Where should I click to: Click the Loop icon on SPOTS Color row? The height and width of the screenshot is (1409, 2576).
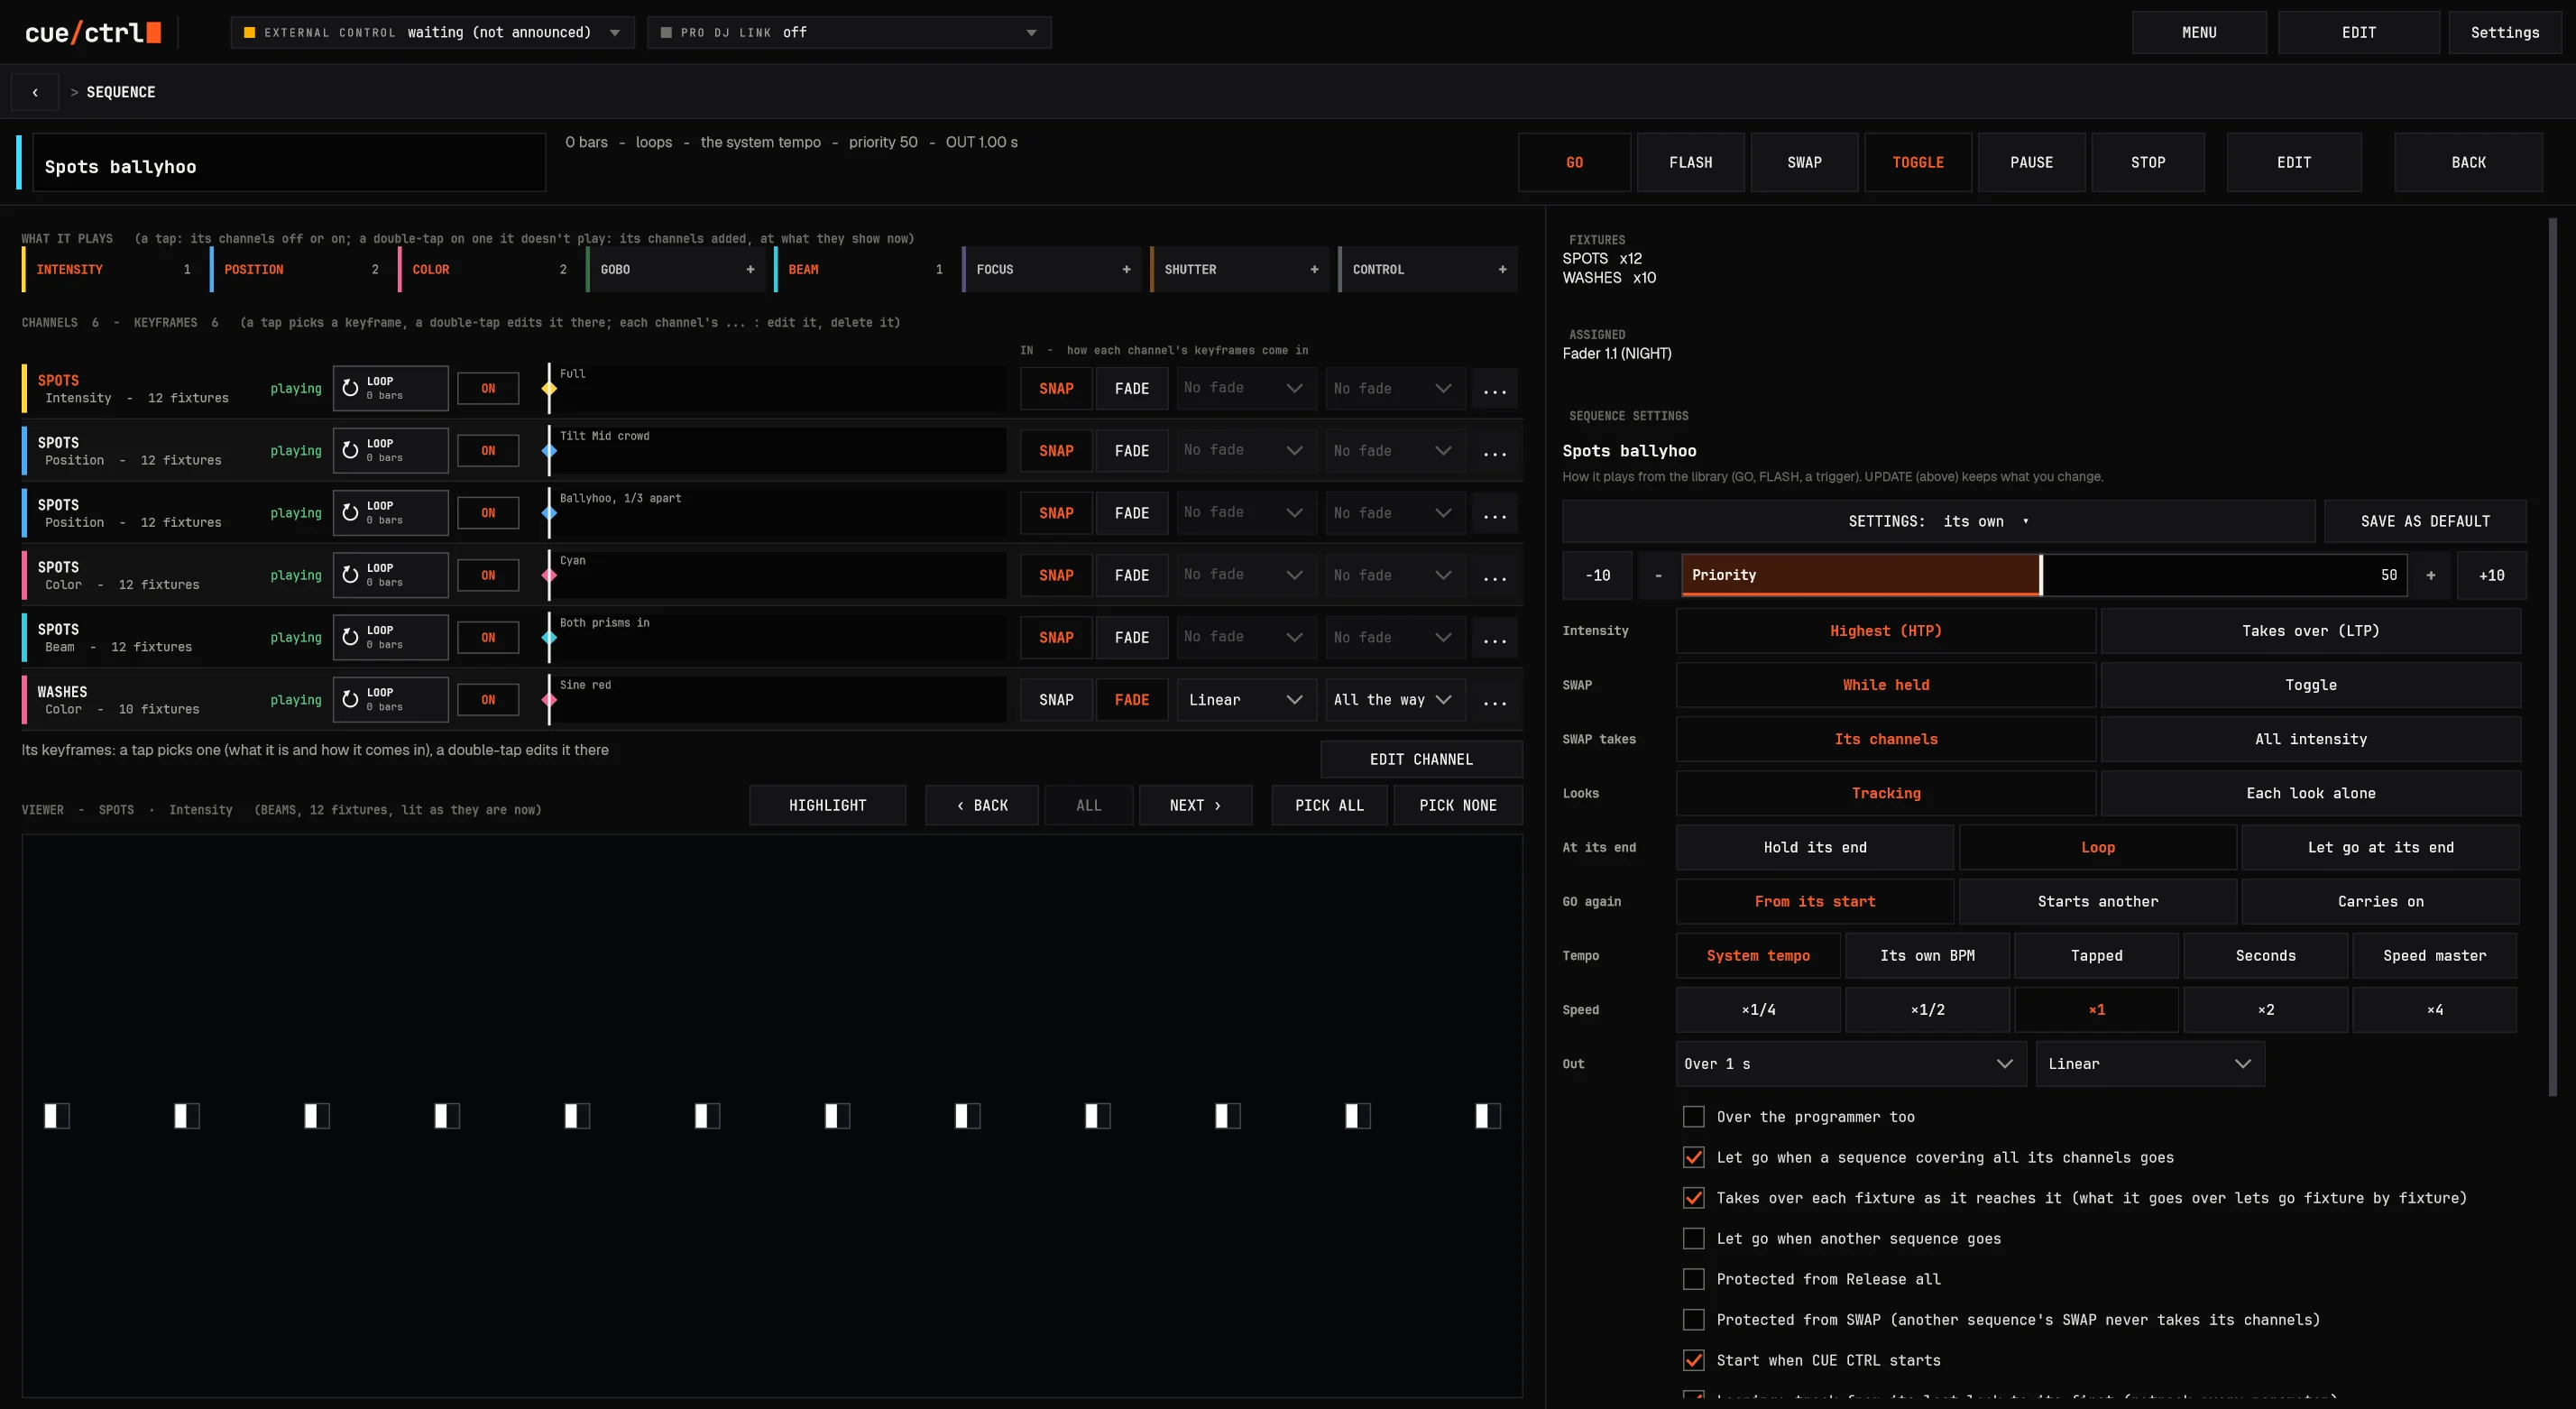click(350, 575)
